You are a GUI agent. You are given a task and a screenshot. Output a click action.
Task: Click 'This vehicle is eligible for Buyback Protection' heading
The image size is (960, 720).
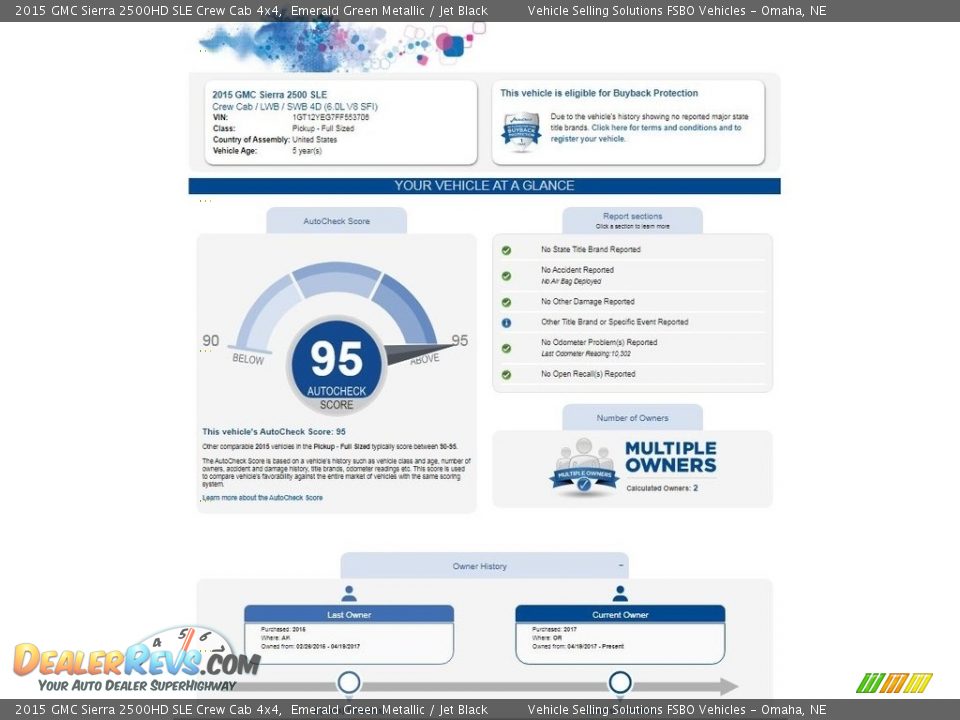[x=599, y=93]
